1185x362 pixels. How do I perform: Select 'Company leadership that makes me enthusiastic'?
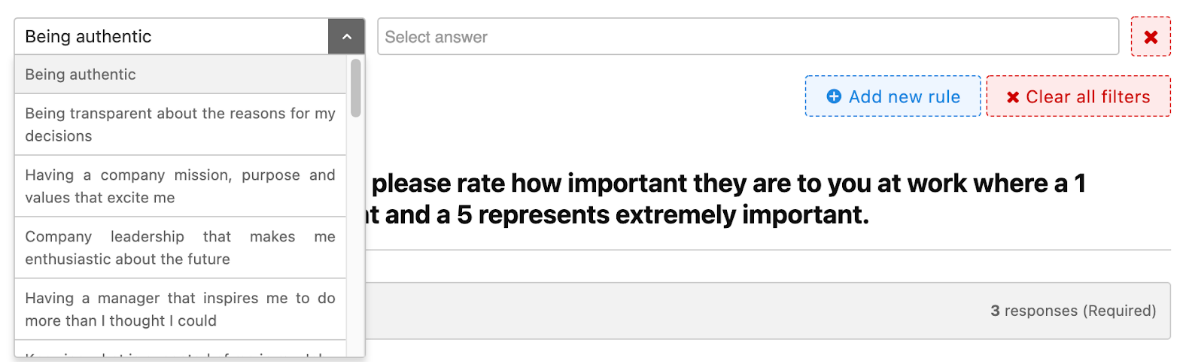tap(180, 248)
